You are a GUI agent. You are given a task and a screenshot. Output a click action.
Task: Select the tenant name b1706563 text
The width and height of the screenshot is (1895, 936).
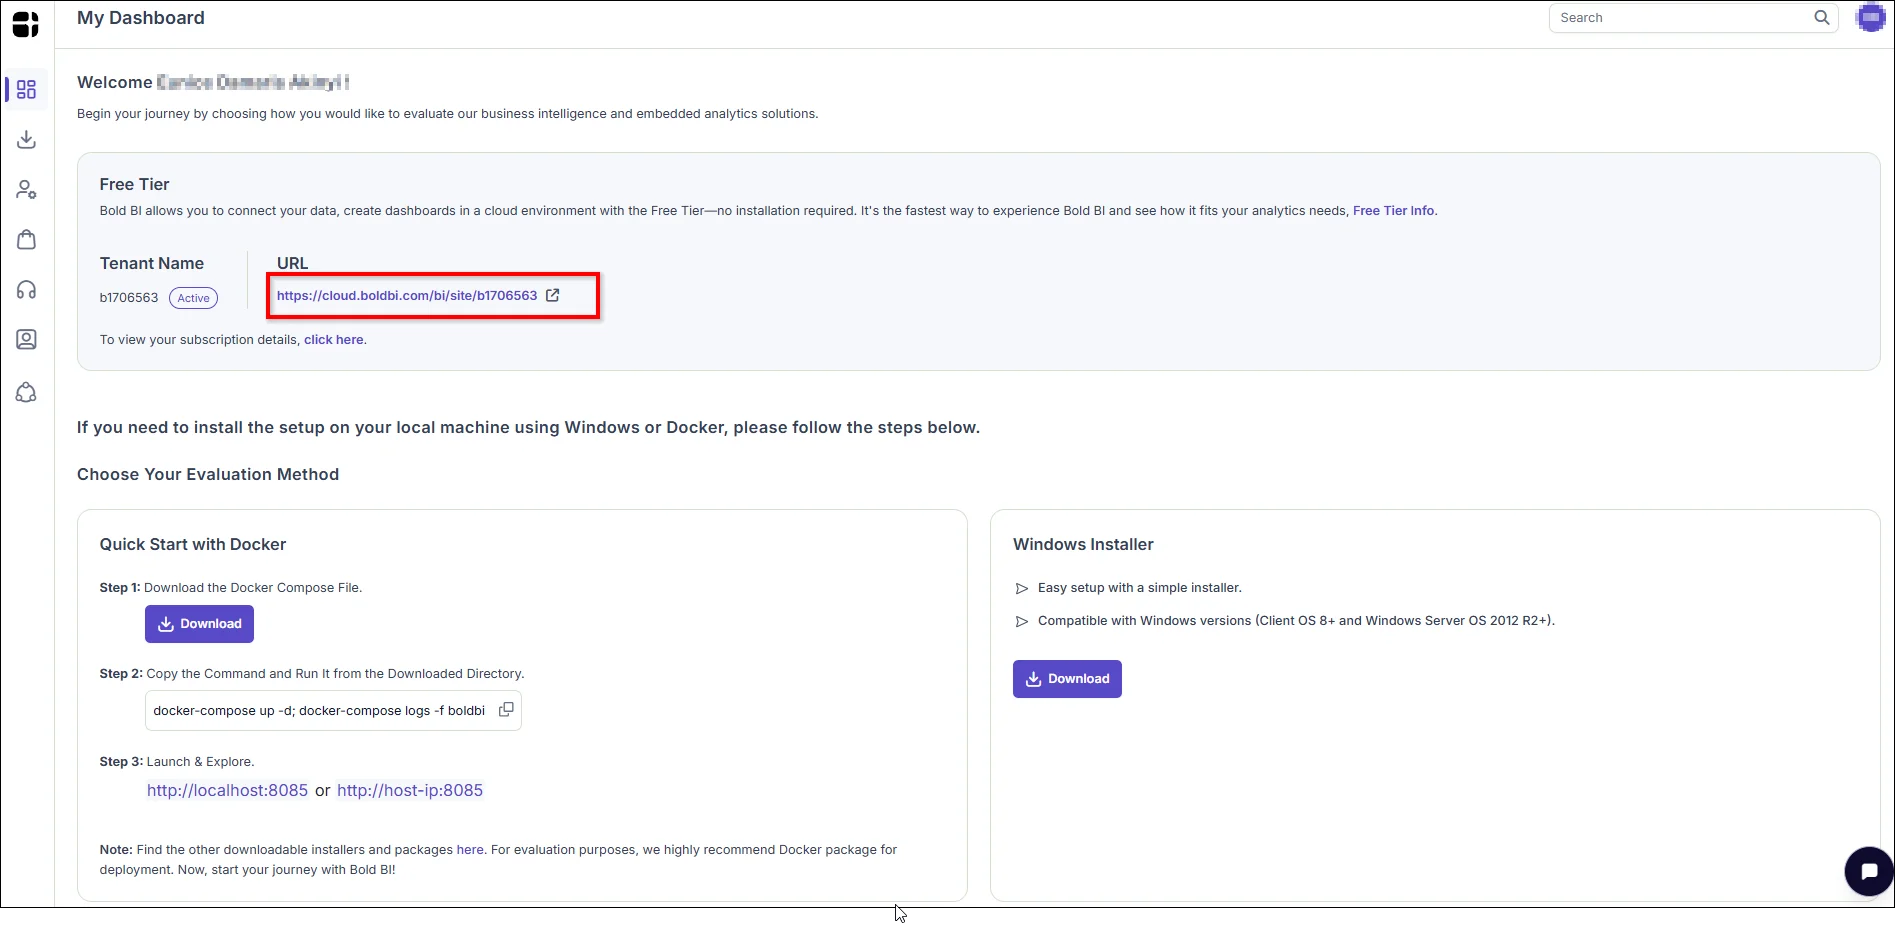coord(129,298)
